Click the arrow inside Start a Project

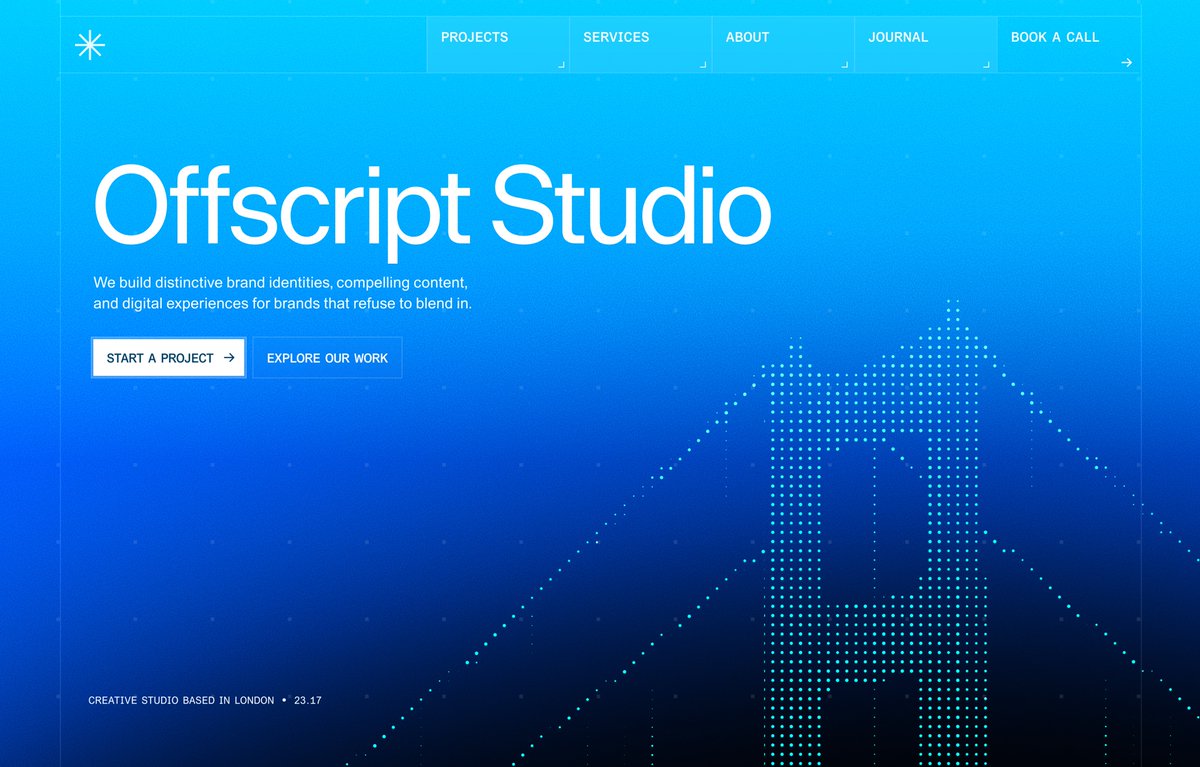coord(229,357)
